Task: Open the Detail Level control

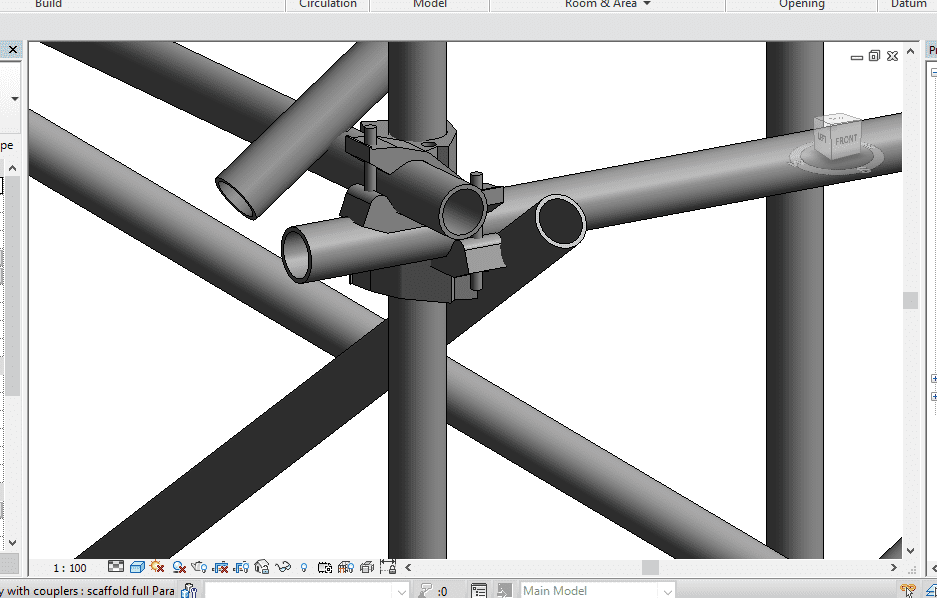Action: click(116, 568)
